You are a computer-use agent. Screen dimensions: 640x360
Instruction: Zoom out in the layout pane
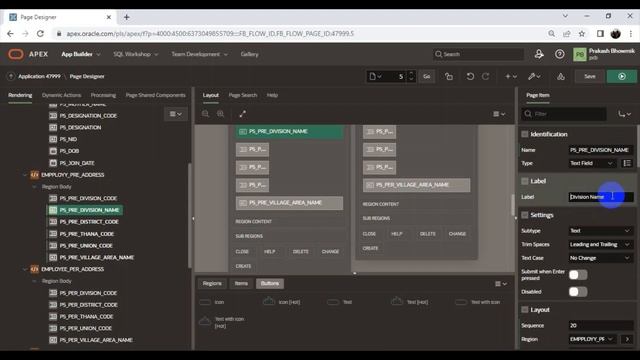[206, 114]
